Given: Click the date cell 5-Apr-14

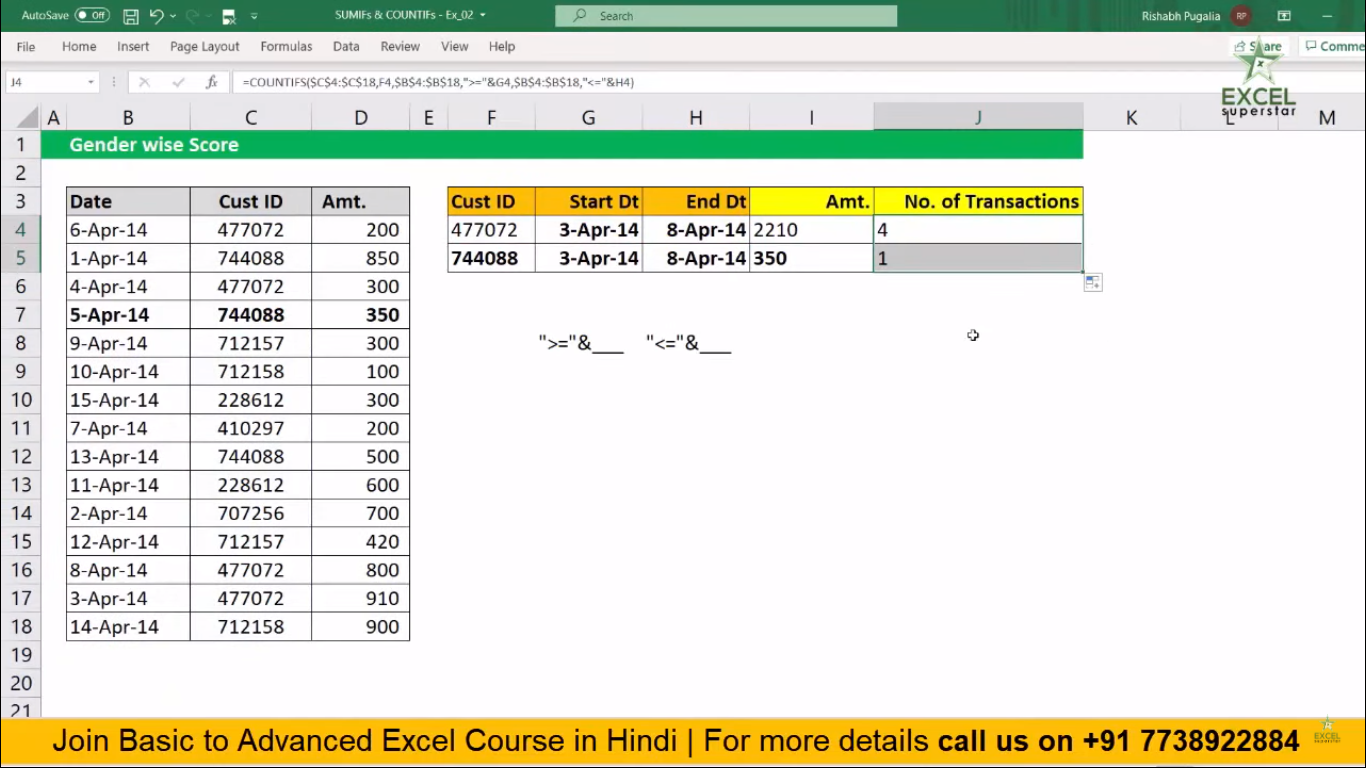Looking at the screenshot, I should (128, 315).
